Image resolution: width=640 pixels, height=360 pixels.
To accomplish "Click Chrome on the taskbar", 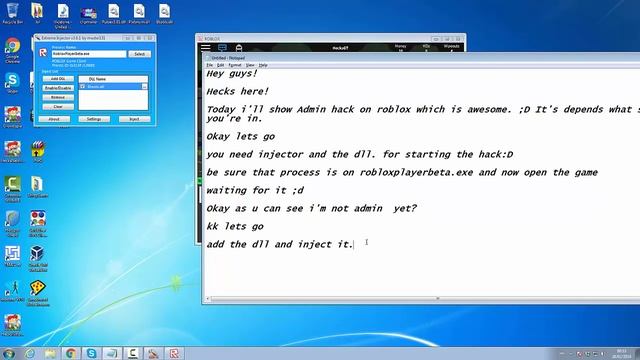I will (71, 353).
